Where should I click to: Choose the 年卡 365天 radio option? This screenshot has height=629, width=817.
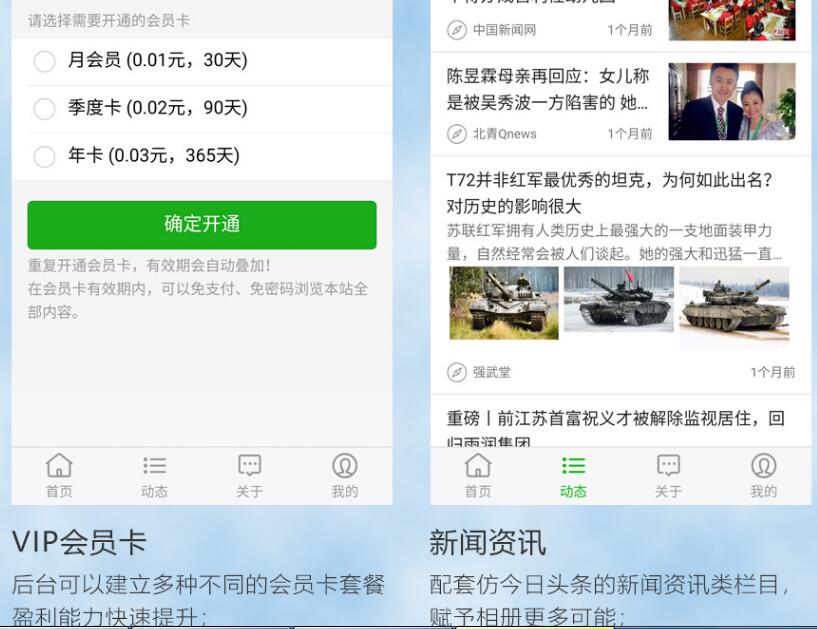pos(44,156)
